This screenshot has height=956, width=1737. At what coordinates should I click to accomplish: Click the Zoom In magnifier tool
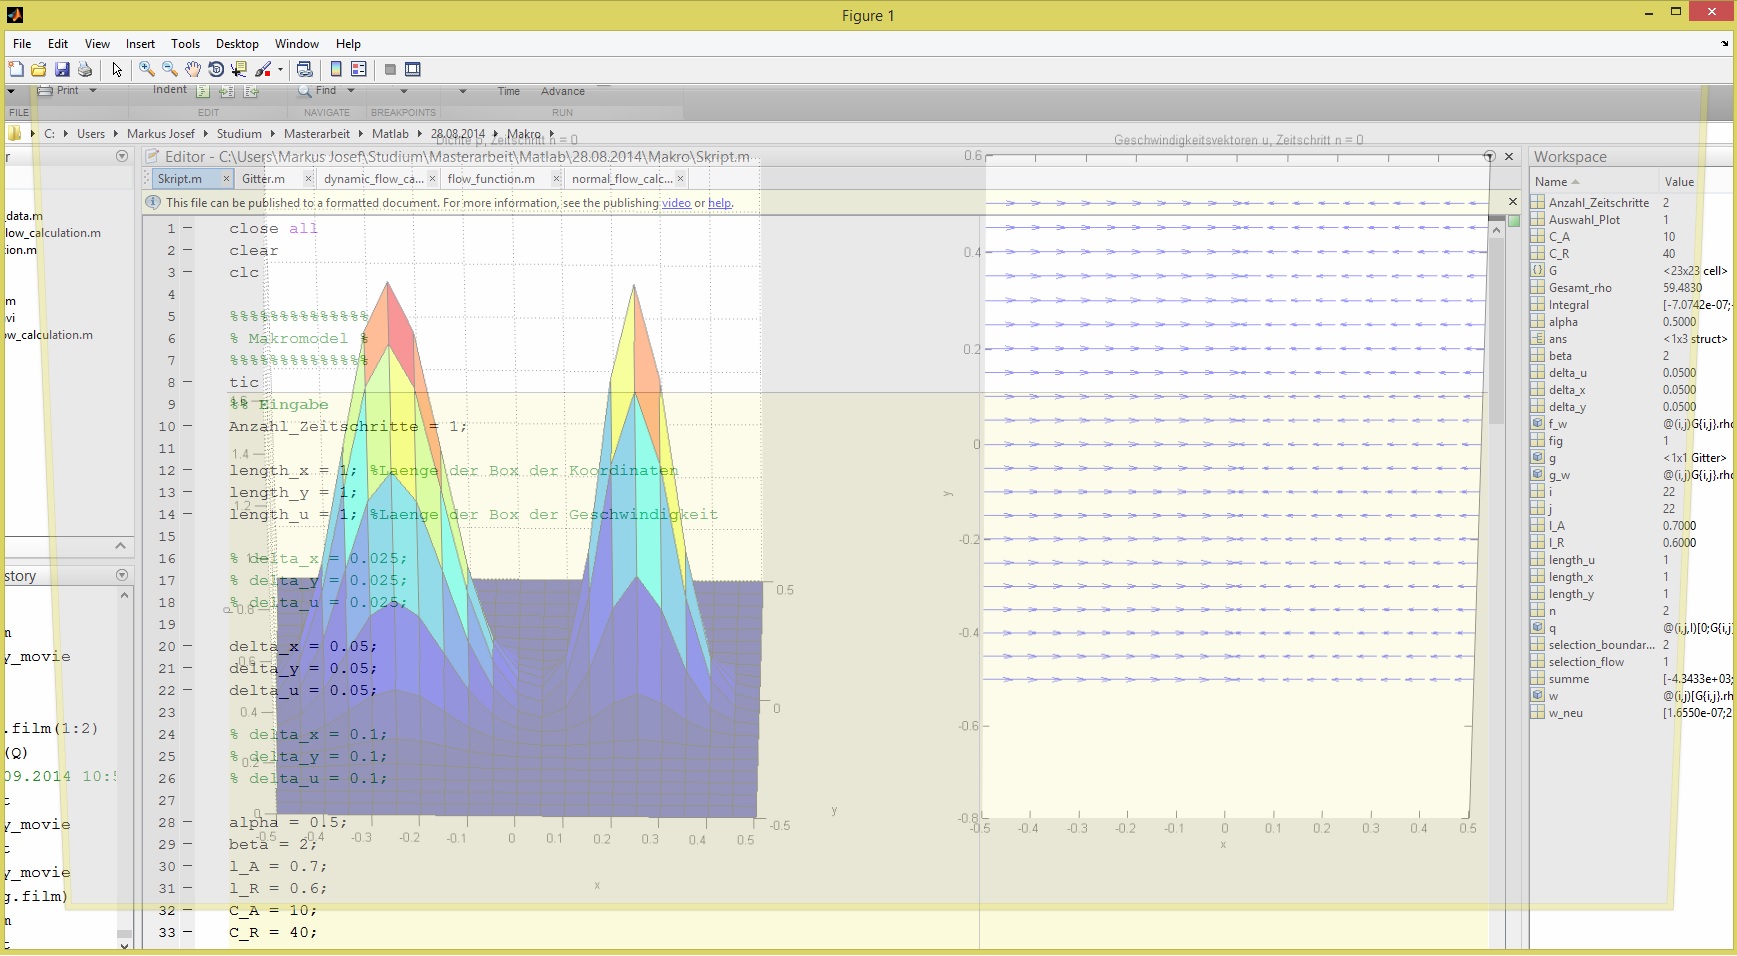click(147, 69)
